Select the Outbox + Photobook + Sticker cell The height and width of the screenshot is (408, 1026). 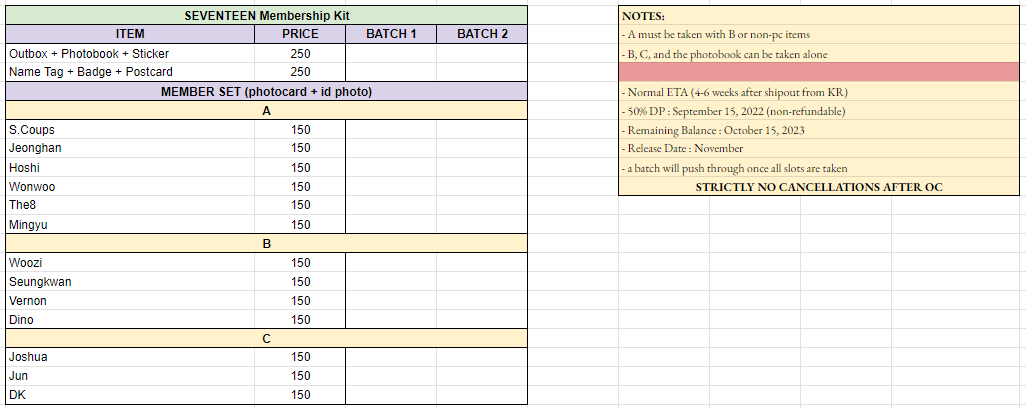(x=130, y=54)
